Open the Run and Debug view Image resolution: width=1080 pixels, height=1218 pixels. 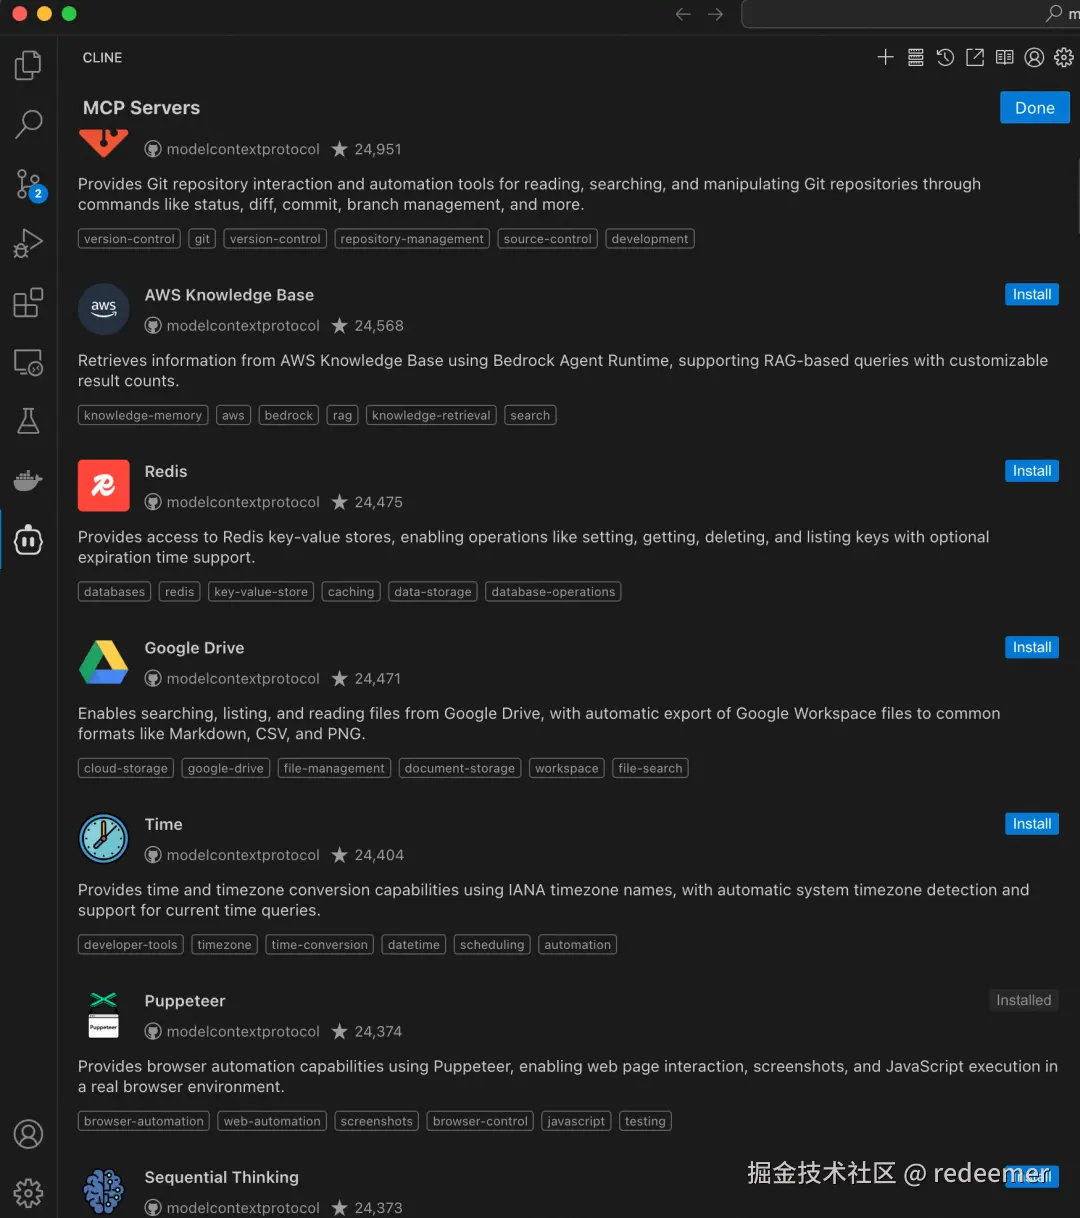tap(28, 244)
